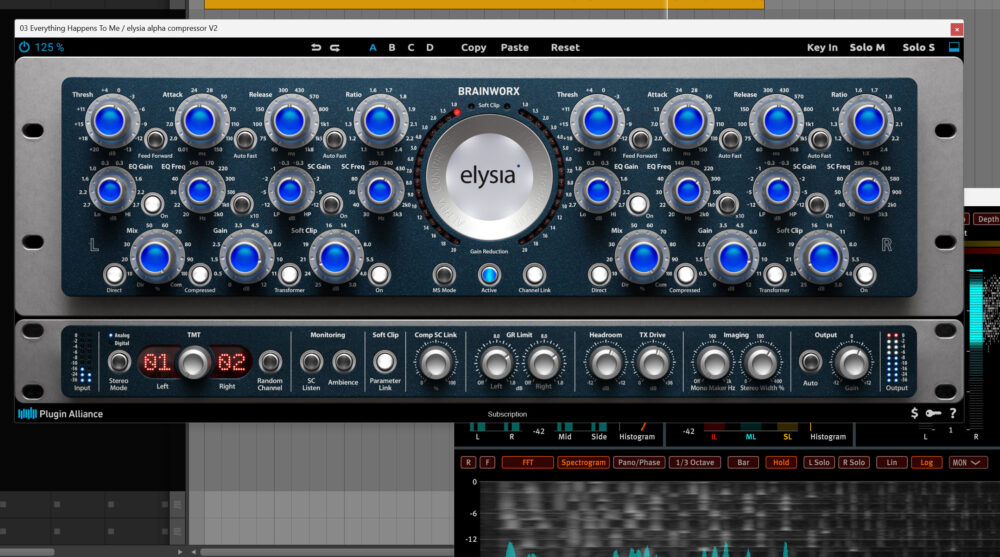Toggle left channel Direct button

pyautogui.click(x=114, y=275)
